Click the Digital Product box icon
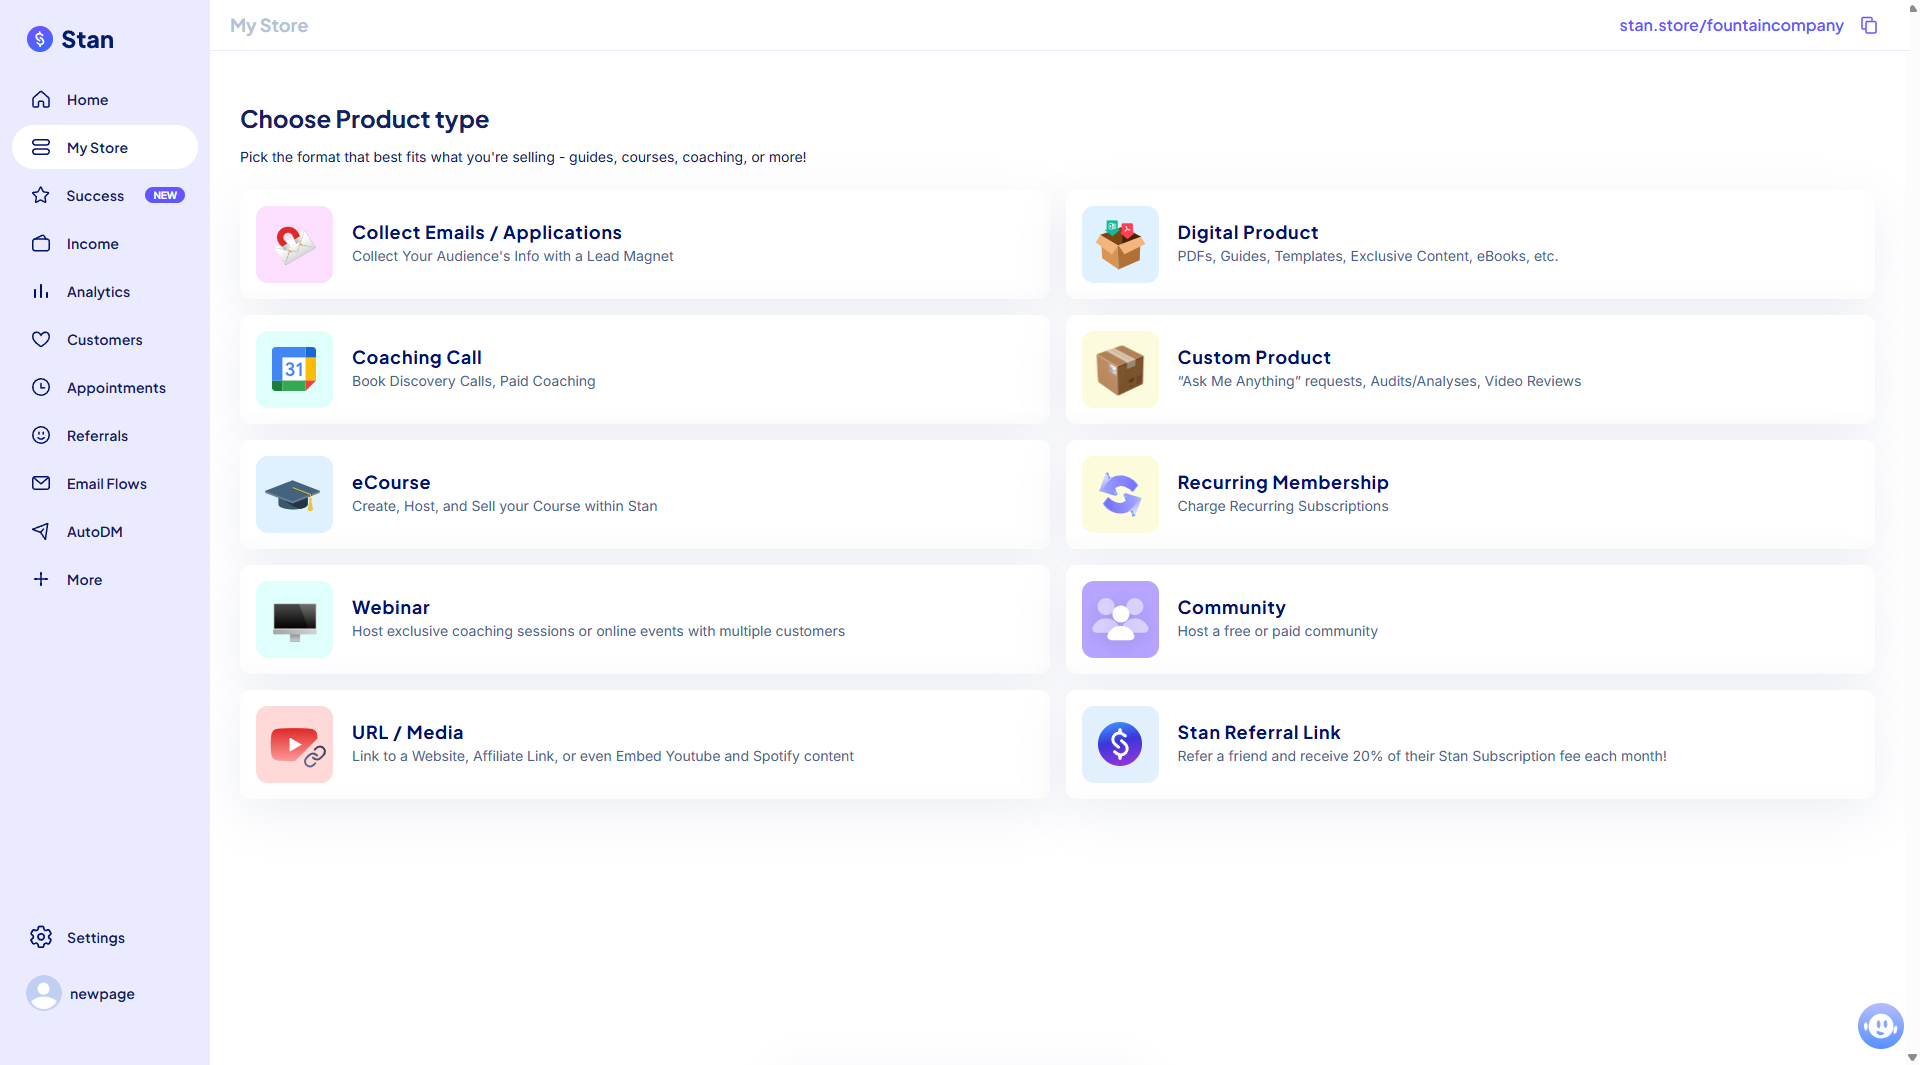The image size is (1920, 1065). [1120, 244]
